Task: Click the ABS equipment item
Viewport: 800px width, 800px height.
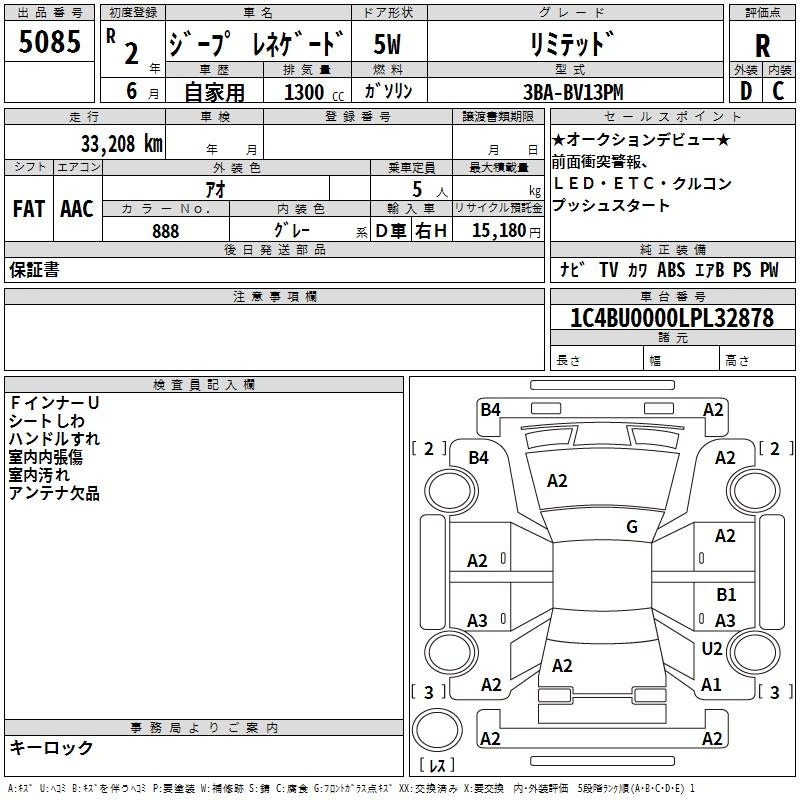Action: (671, 269)
